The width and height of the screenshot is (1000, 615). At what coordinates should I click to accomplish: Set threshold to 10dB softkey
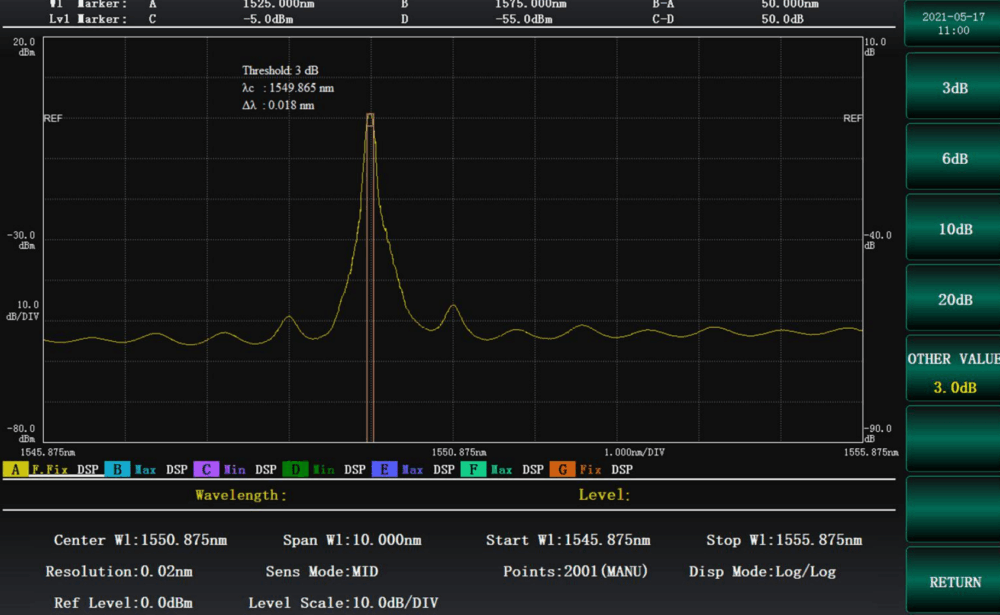click(x=954, y=229)
